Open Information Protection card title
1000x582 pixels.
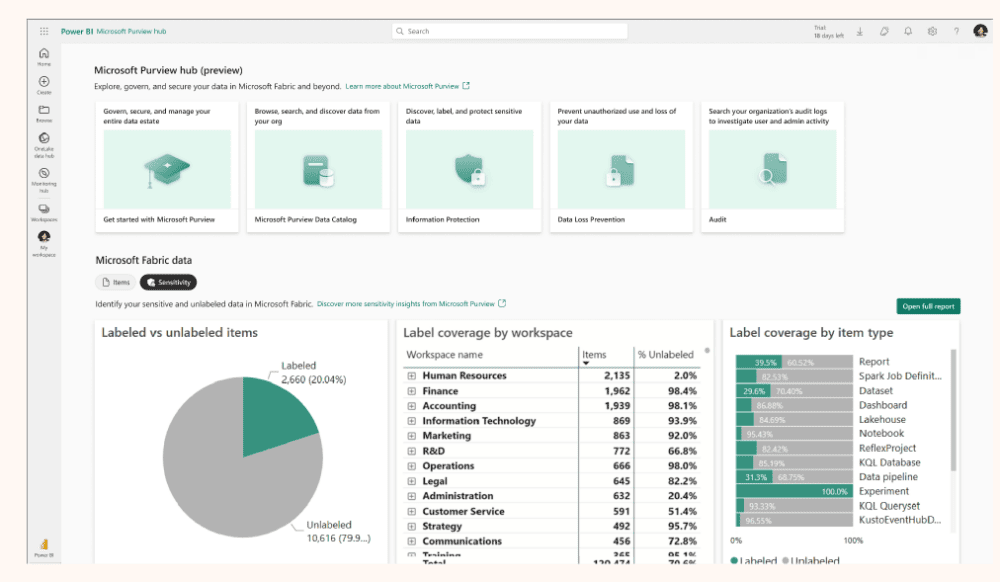[443, 219]
